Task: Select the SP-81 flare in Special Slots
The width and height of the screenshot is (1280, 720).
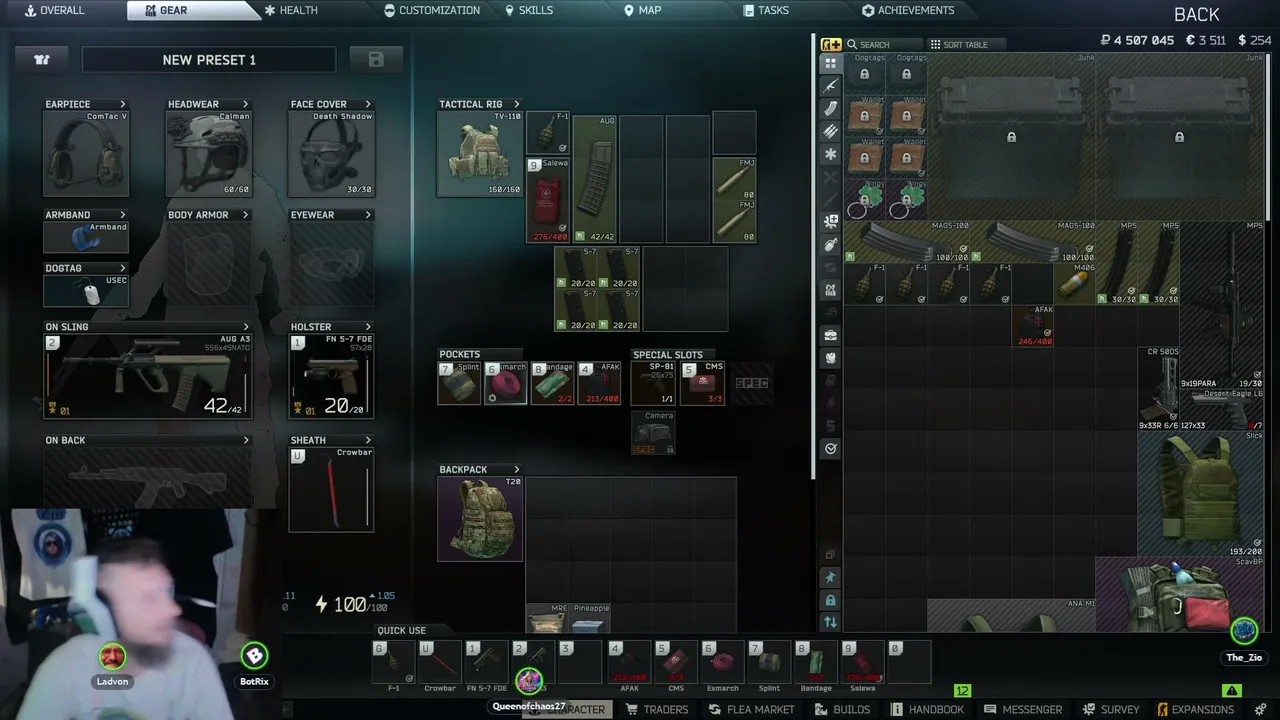Action: tap(652, 384)
